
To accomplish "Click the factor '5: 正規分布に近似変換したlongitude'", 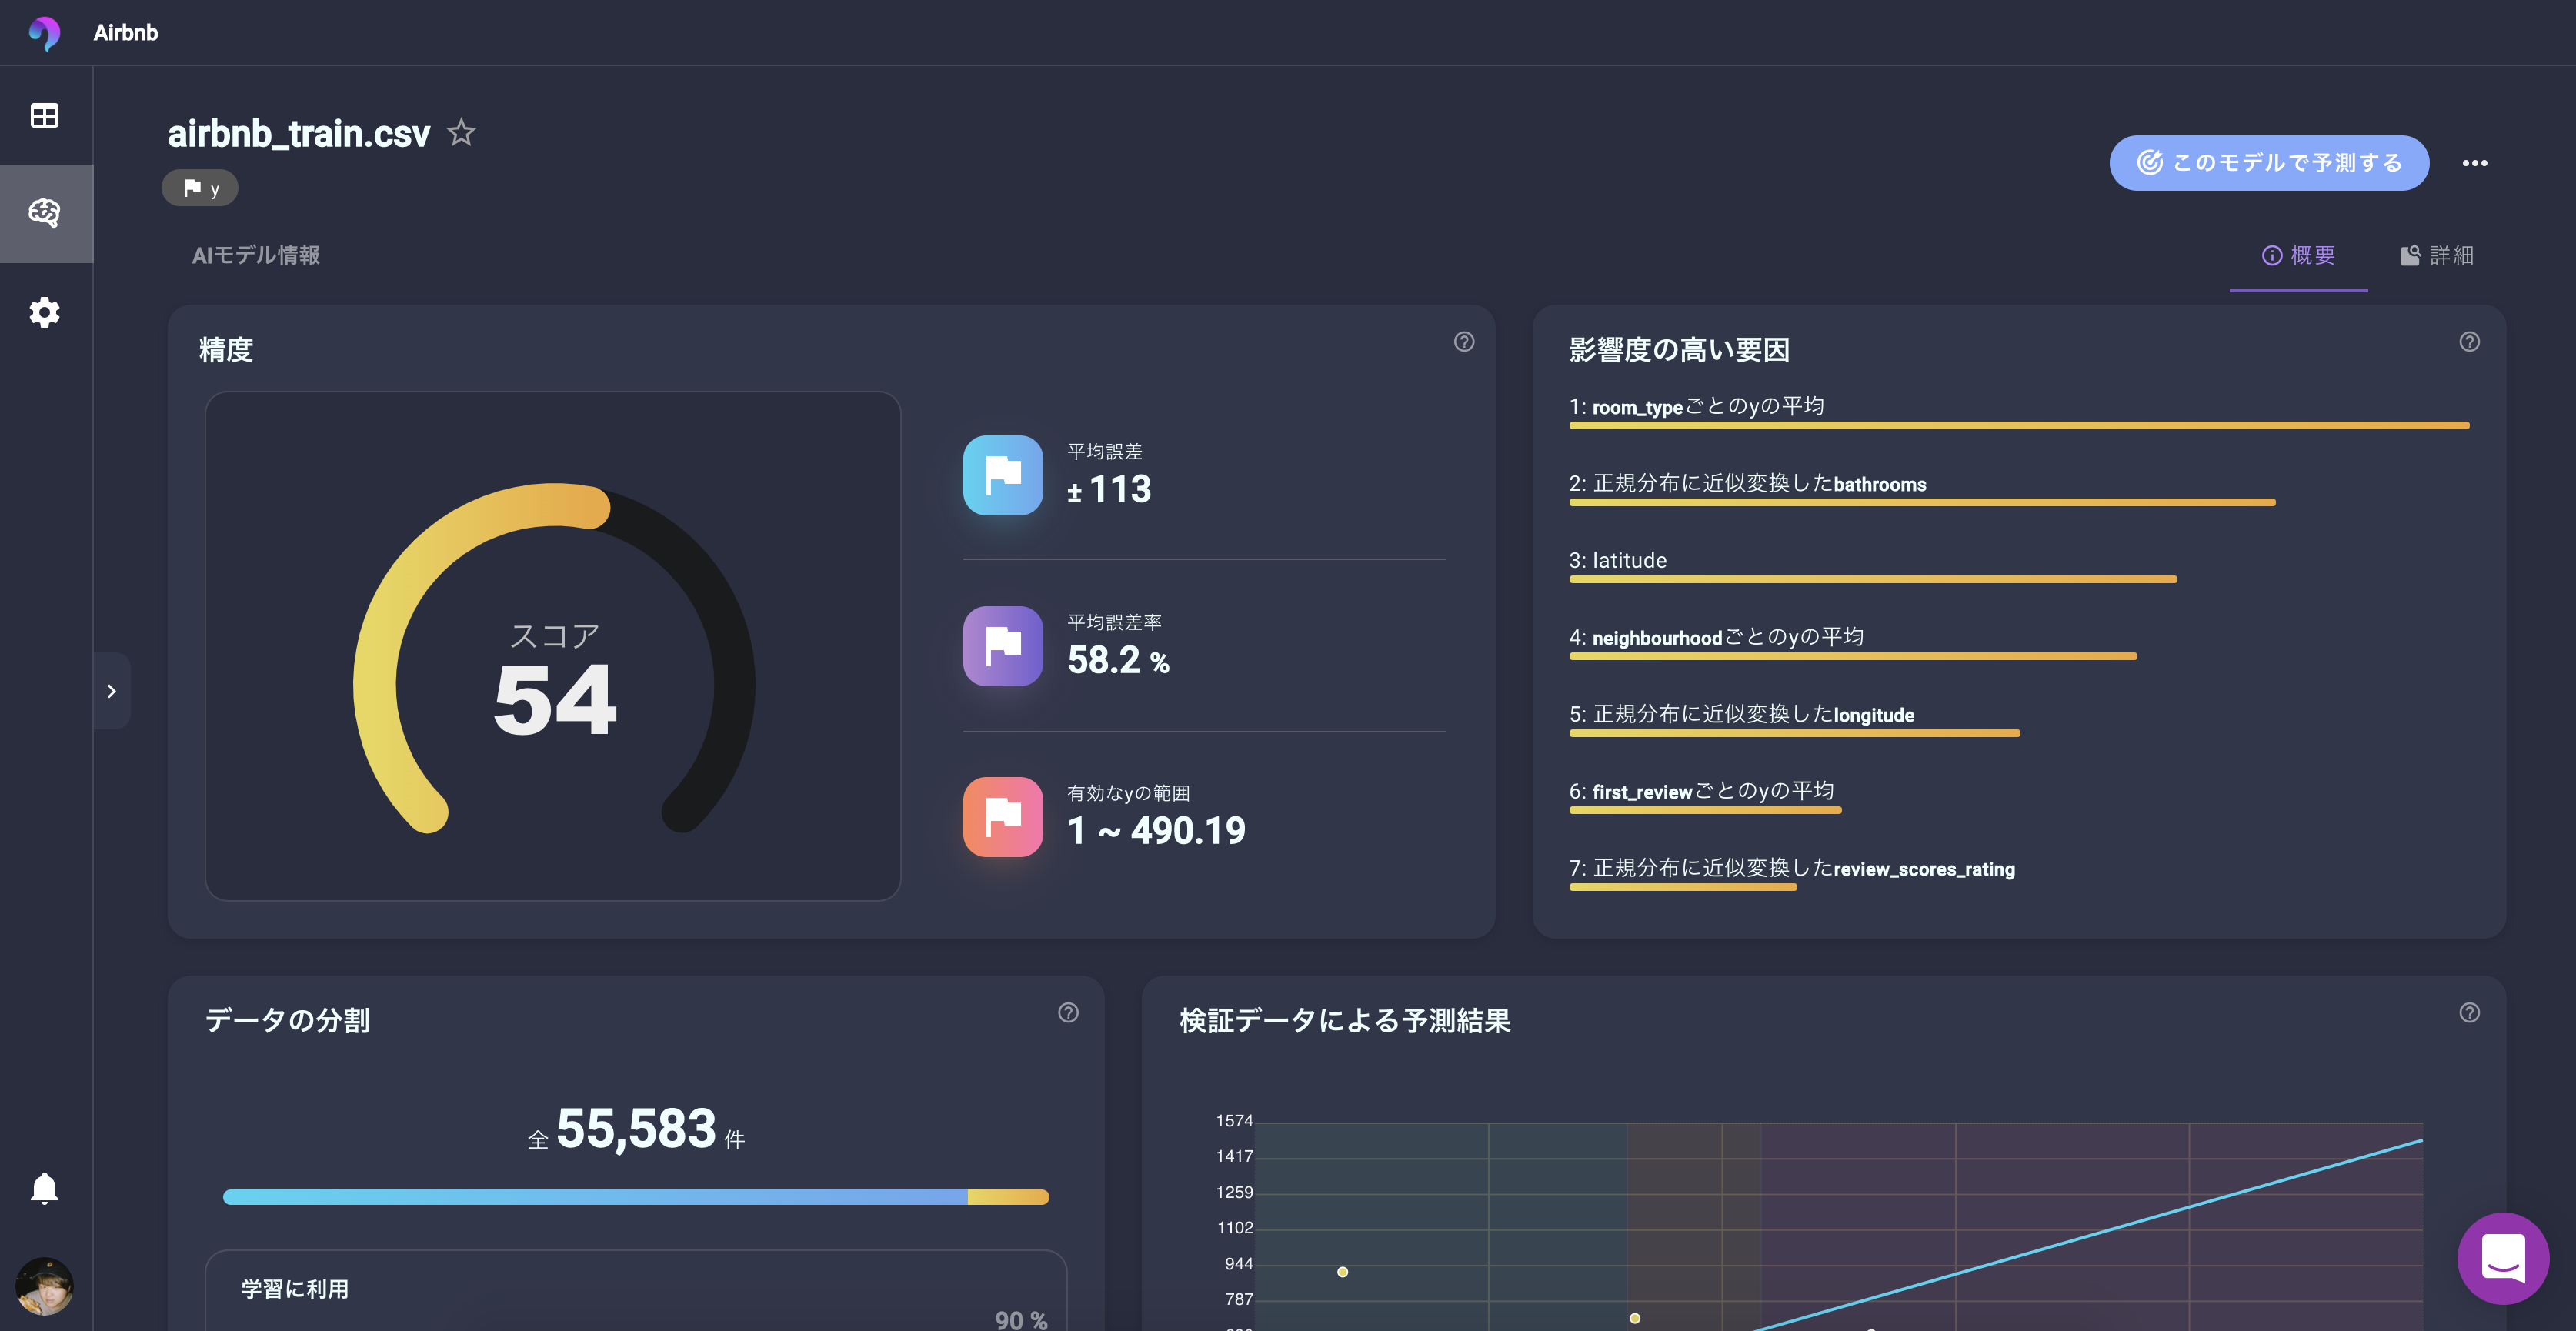I will click(1742, 714).
